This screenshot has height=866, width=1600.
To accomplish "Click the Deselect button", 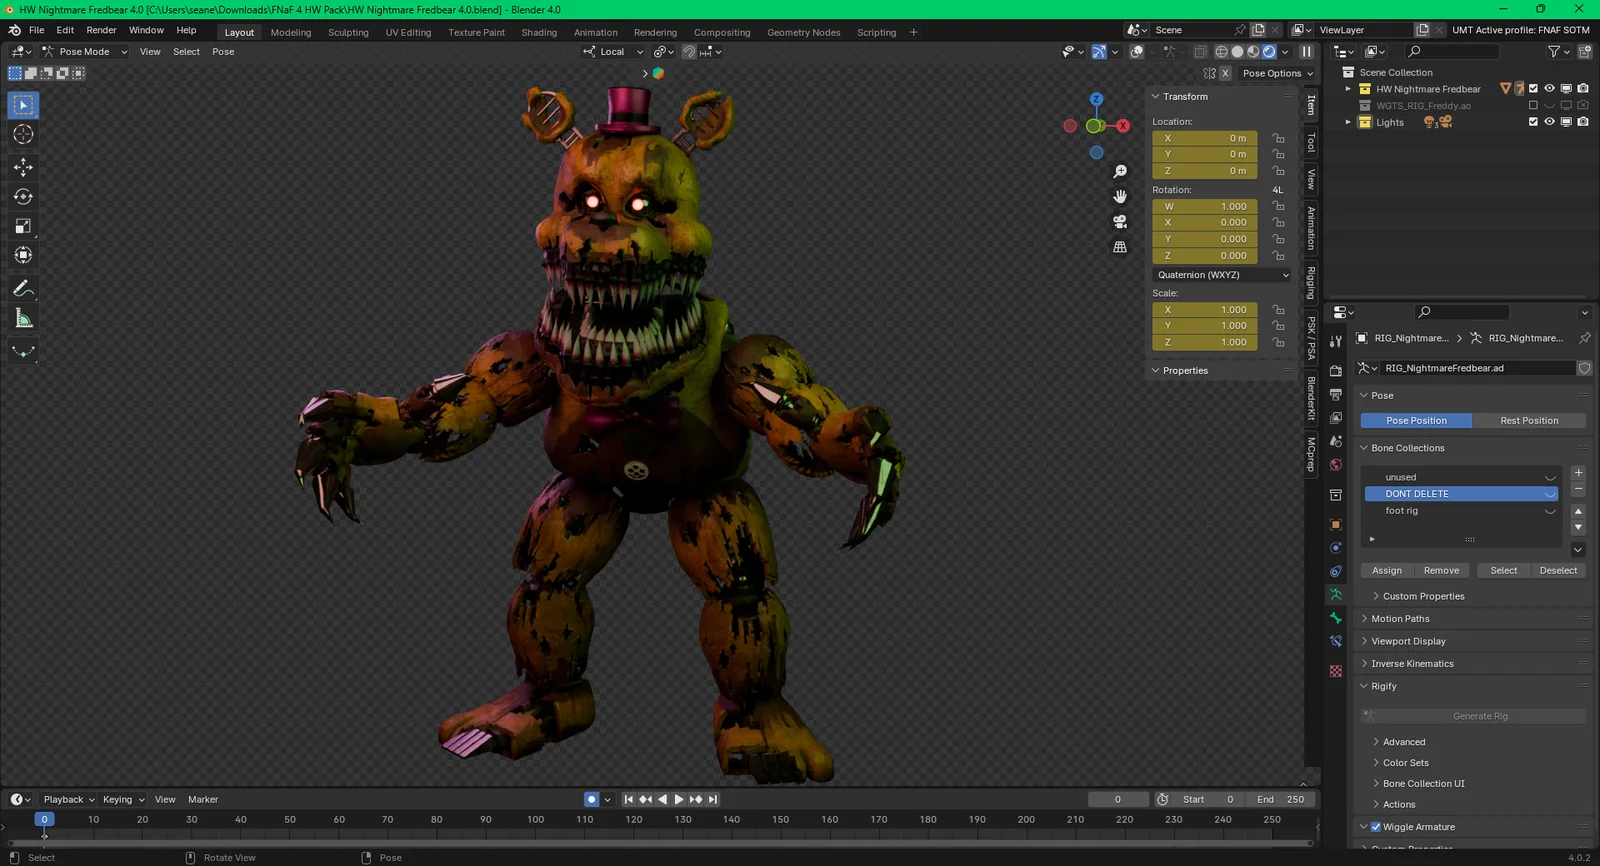I will [x=1558, y=571].
